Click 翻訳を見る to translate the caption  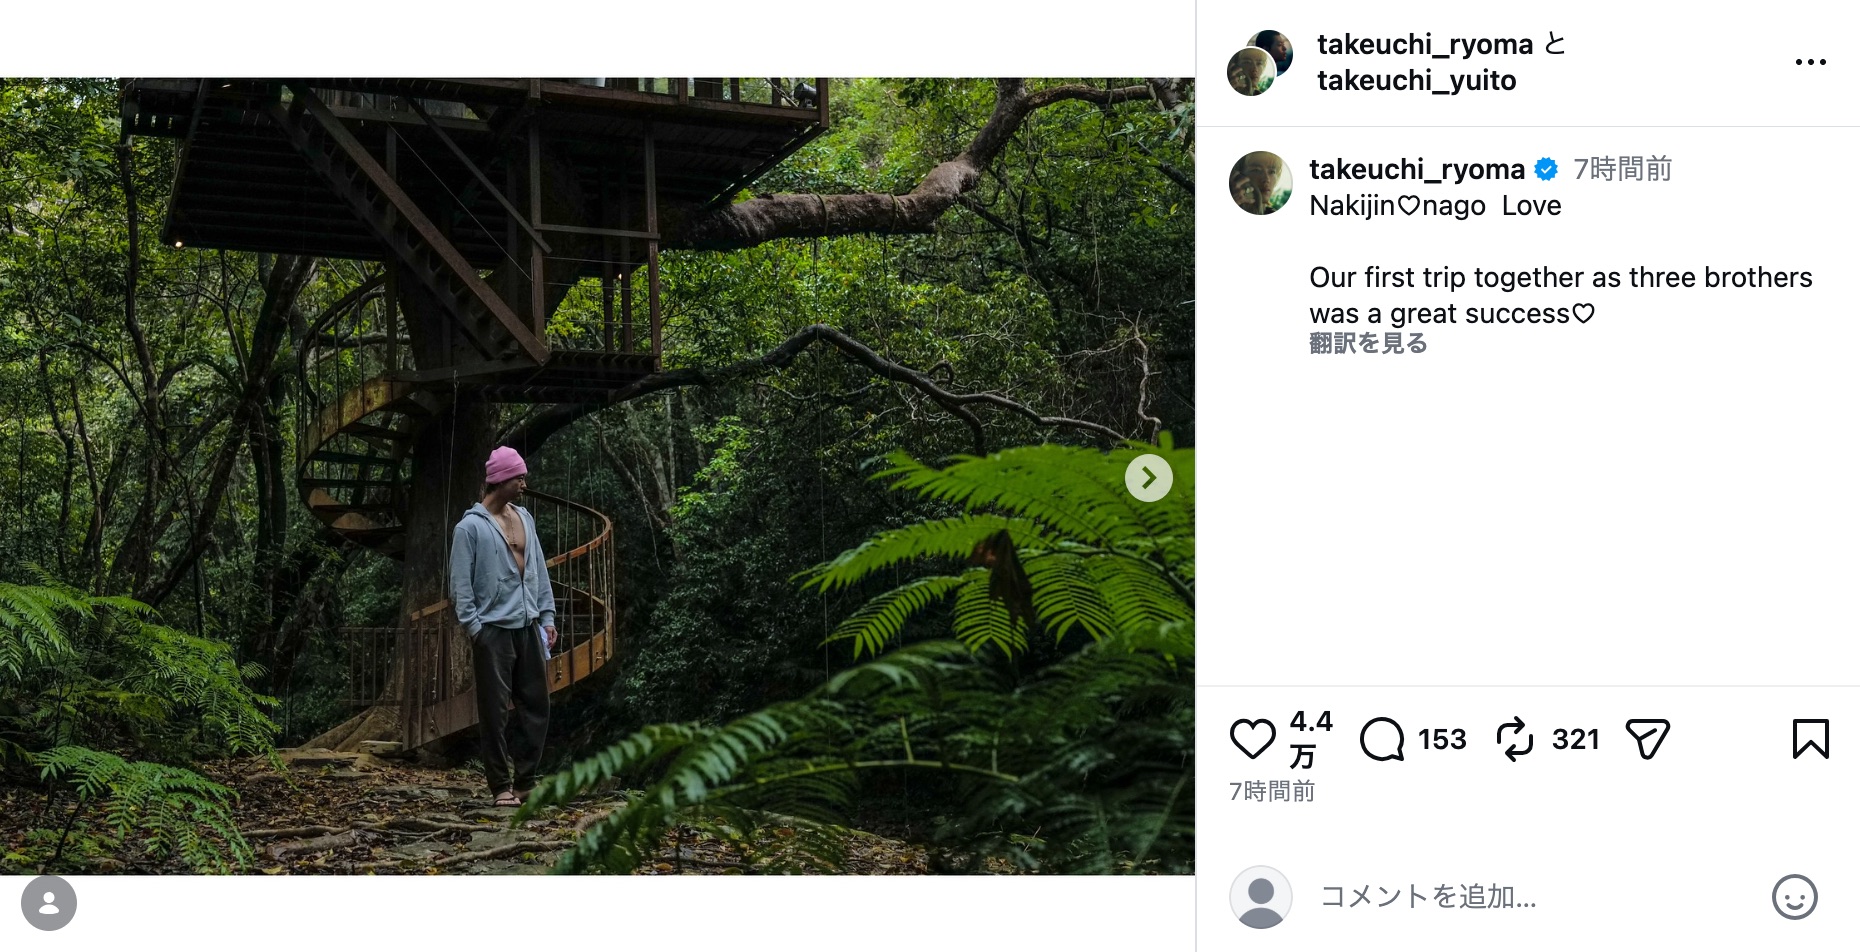(1367, 343)
